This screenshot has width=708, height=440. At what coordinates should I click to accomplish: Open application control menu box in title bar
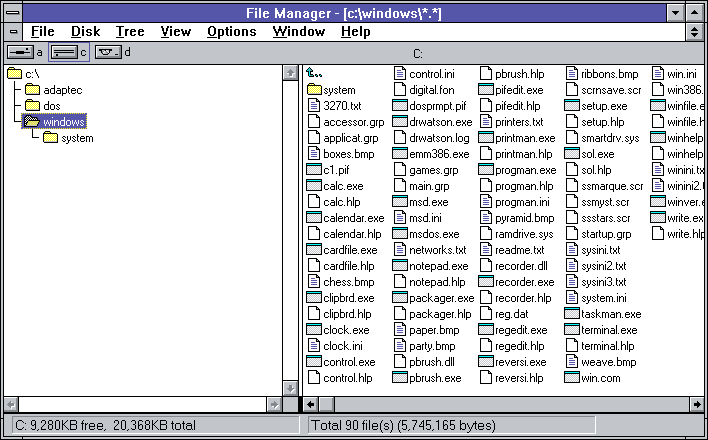point(13,12)
